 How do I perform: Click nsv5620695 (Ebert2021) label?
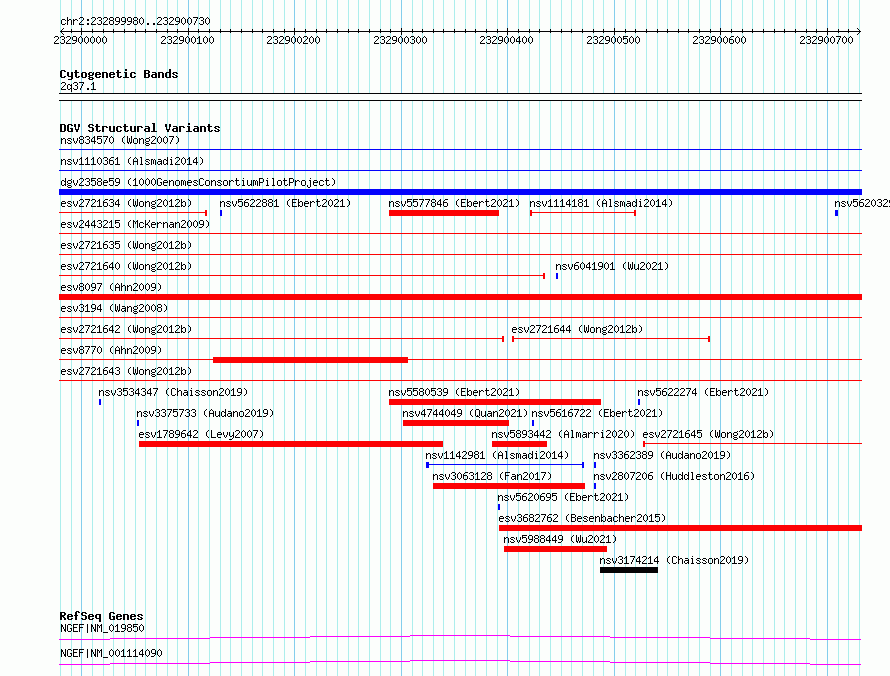pos(563,497)
